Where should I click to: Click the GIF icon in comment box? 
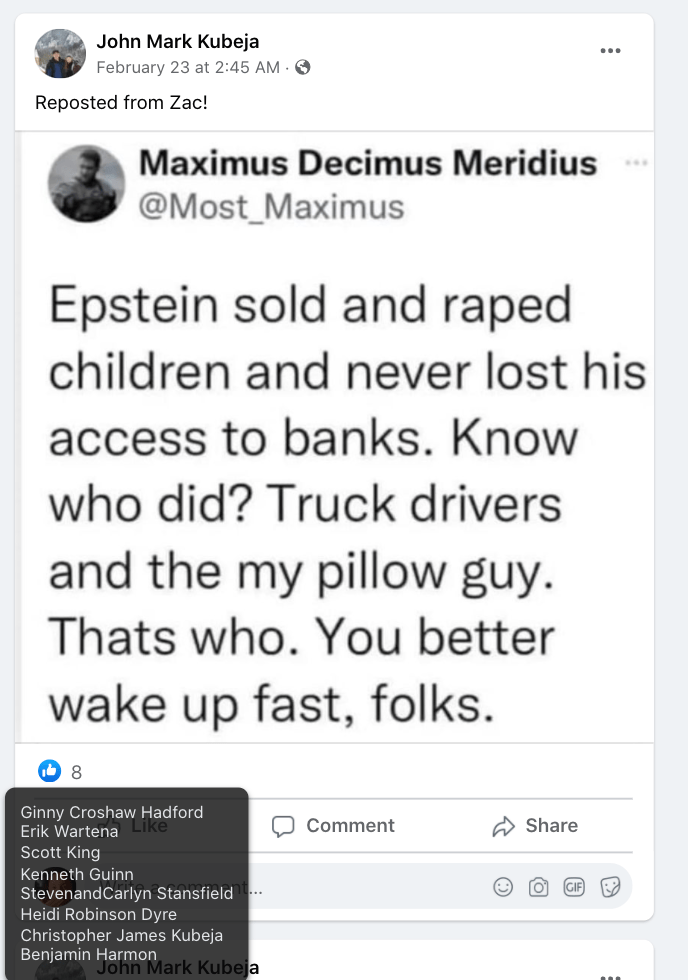click(x=573, y=886)
